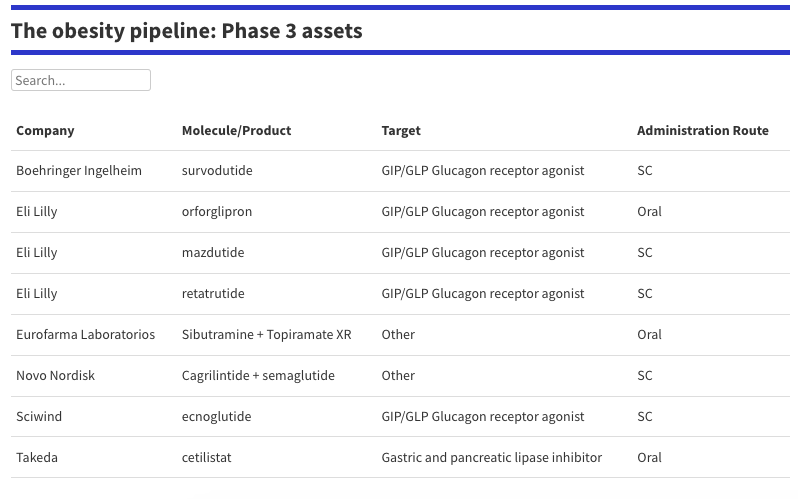The height and width of the screenshot is (499, 798).
Task: Select the Novo Nordisk company cell
Action: pos(55,376)
